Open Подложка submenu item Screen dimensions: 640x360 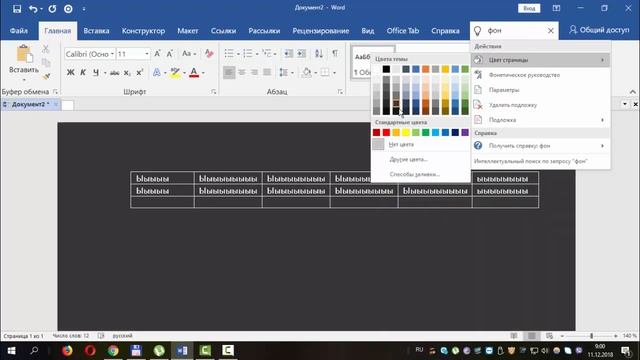[540, 120]
